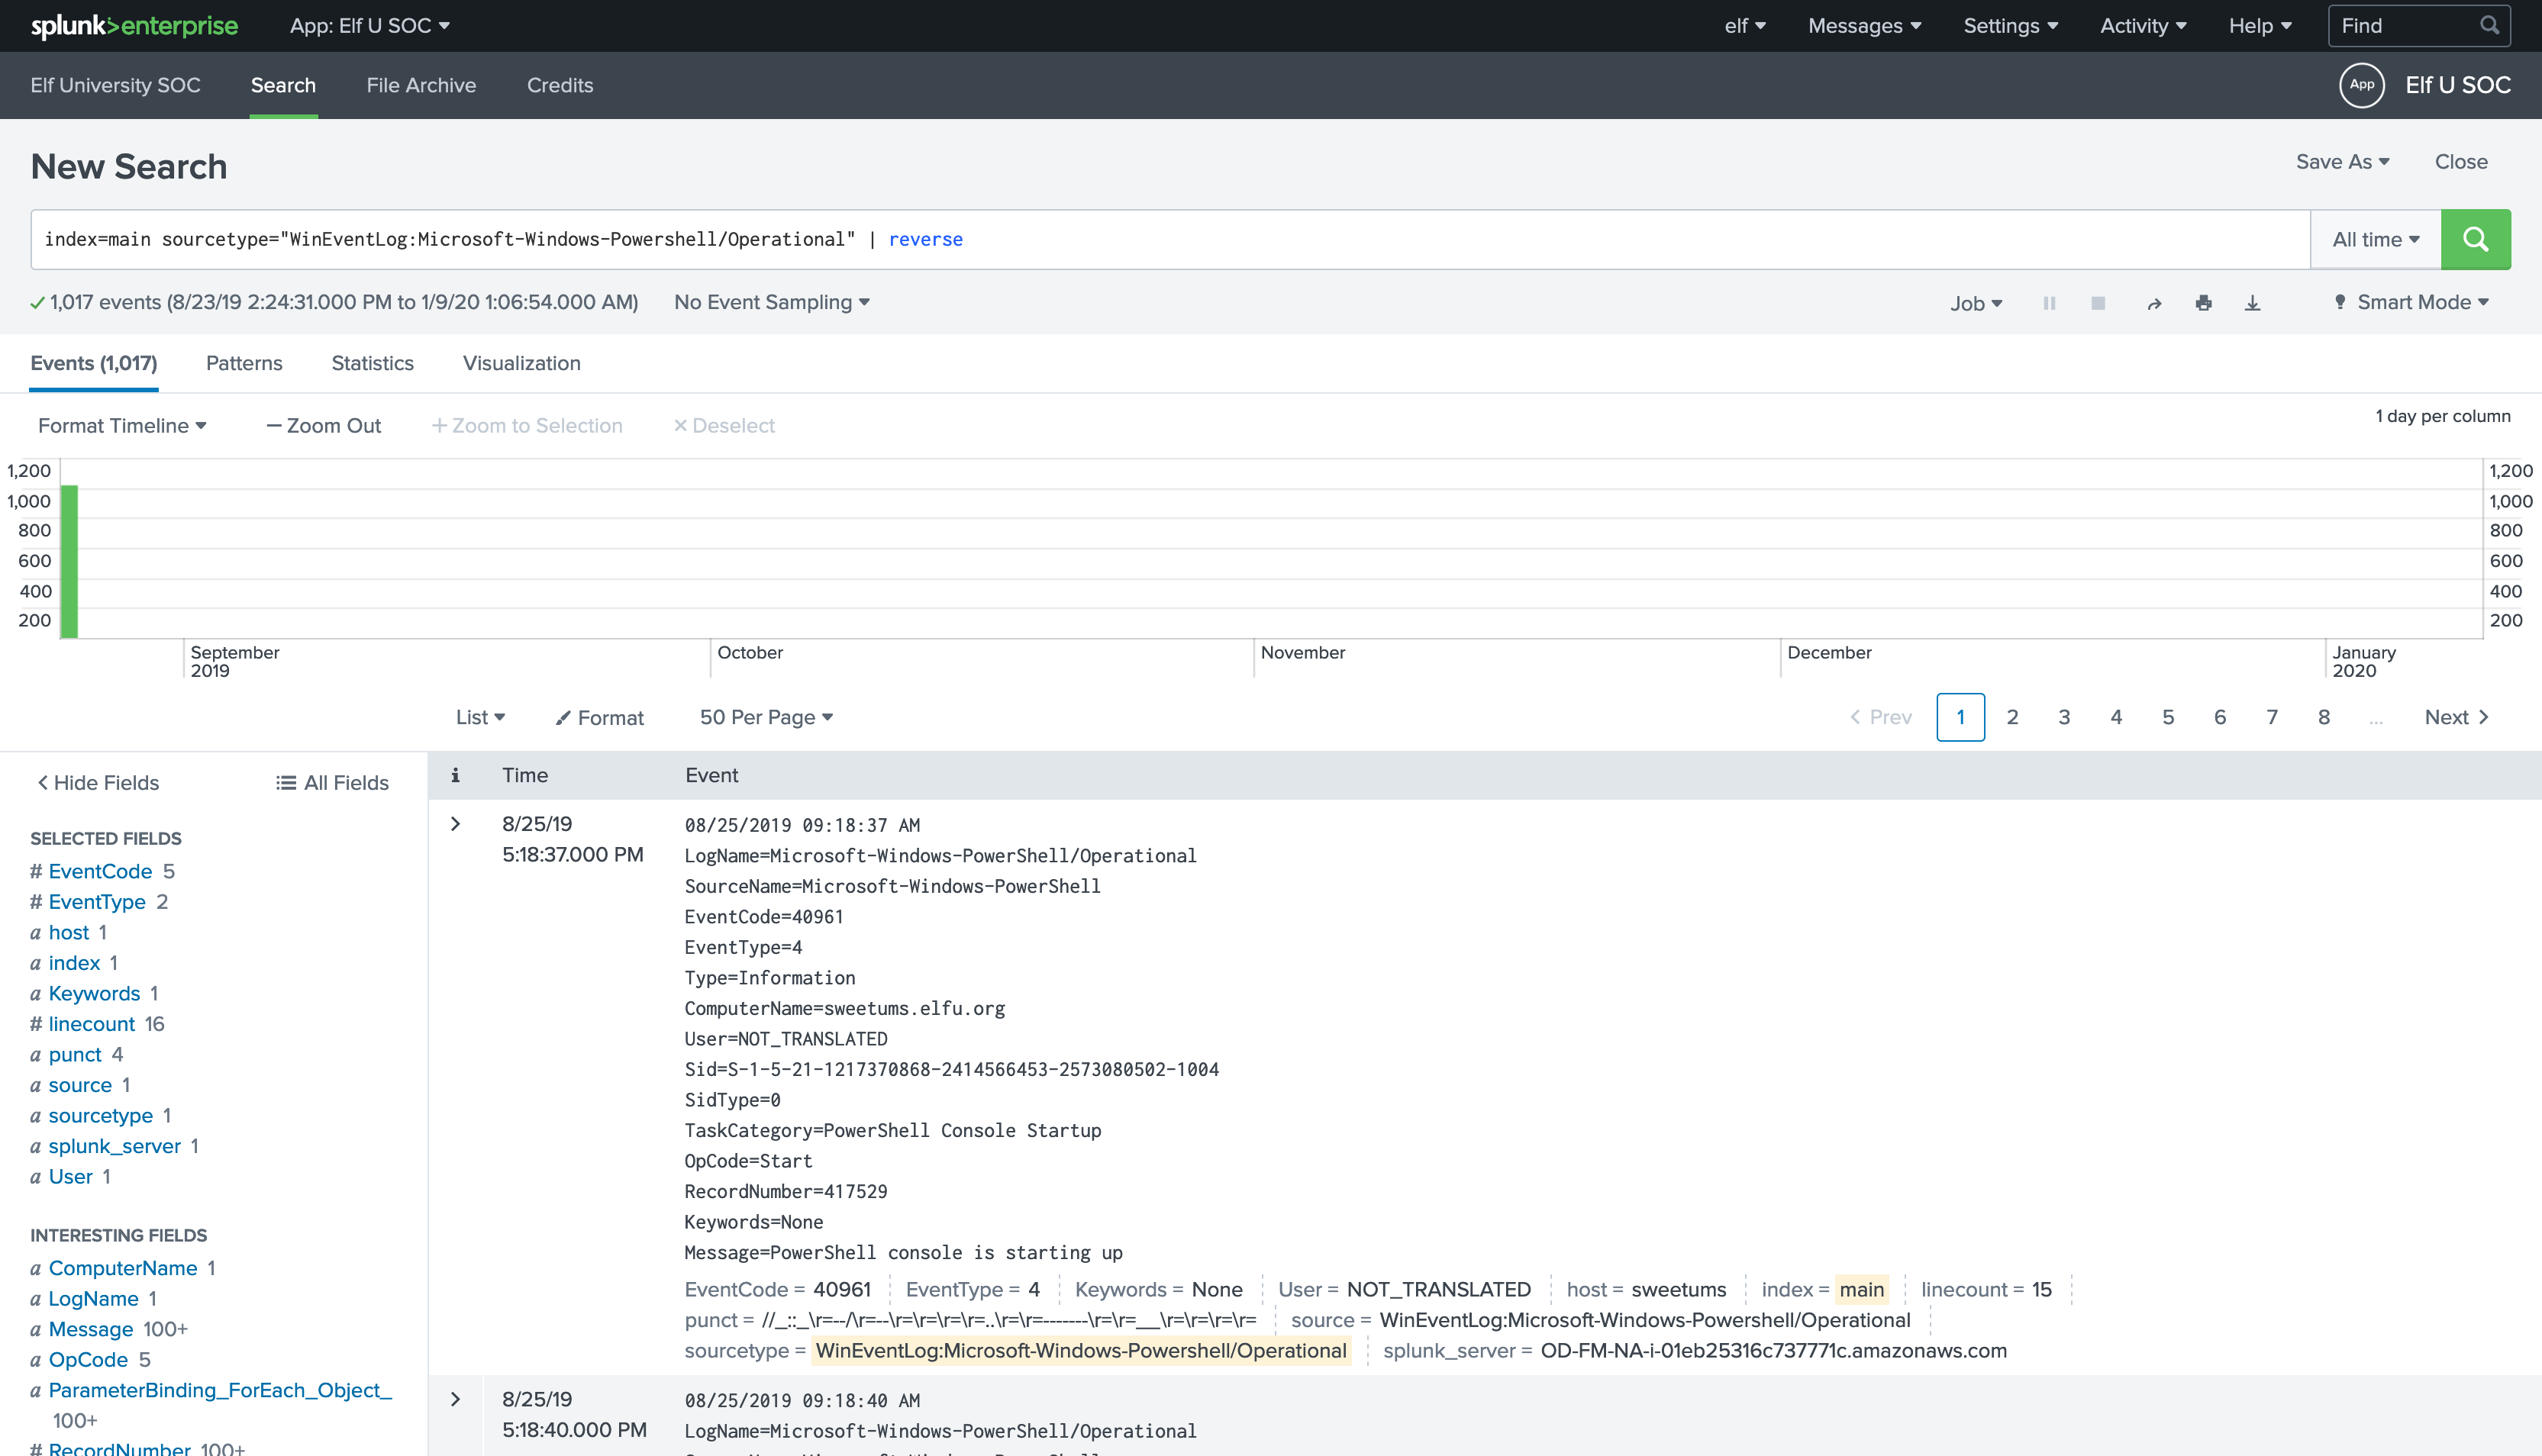The height and width of the screenshot is (1456, 2542).
Task: Hide Fields sidebar
Action: coord(98,783)
